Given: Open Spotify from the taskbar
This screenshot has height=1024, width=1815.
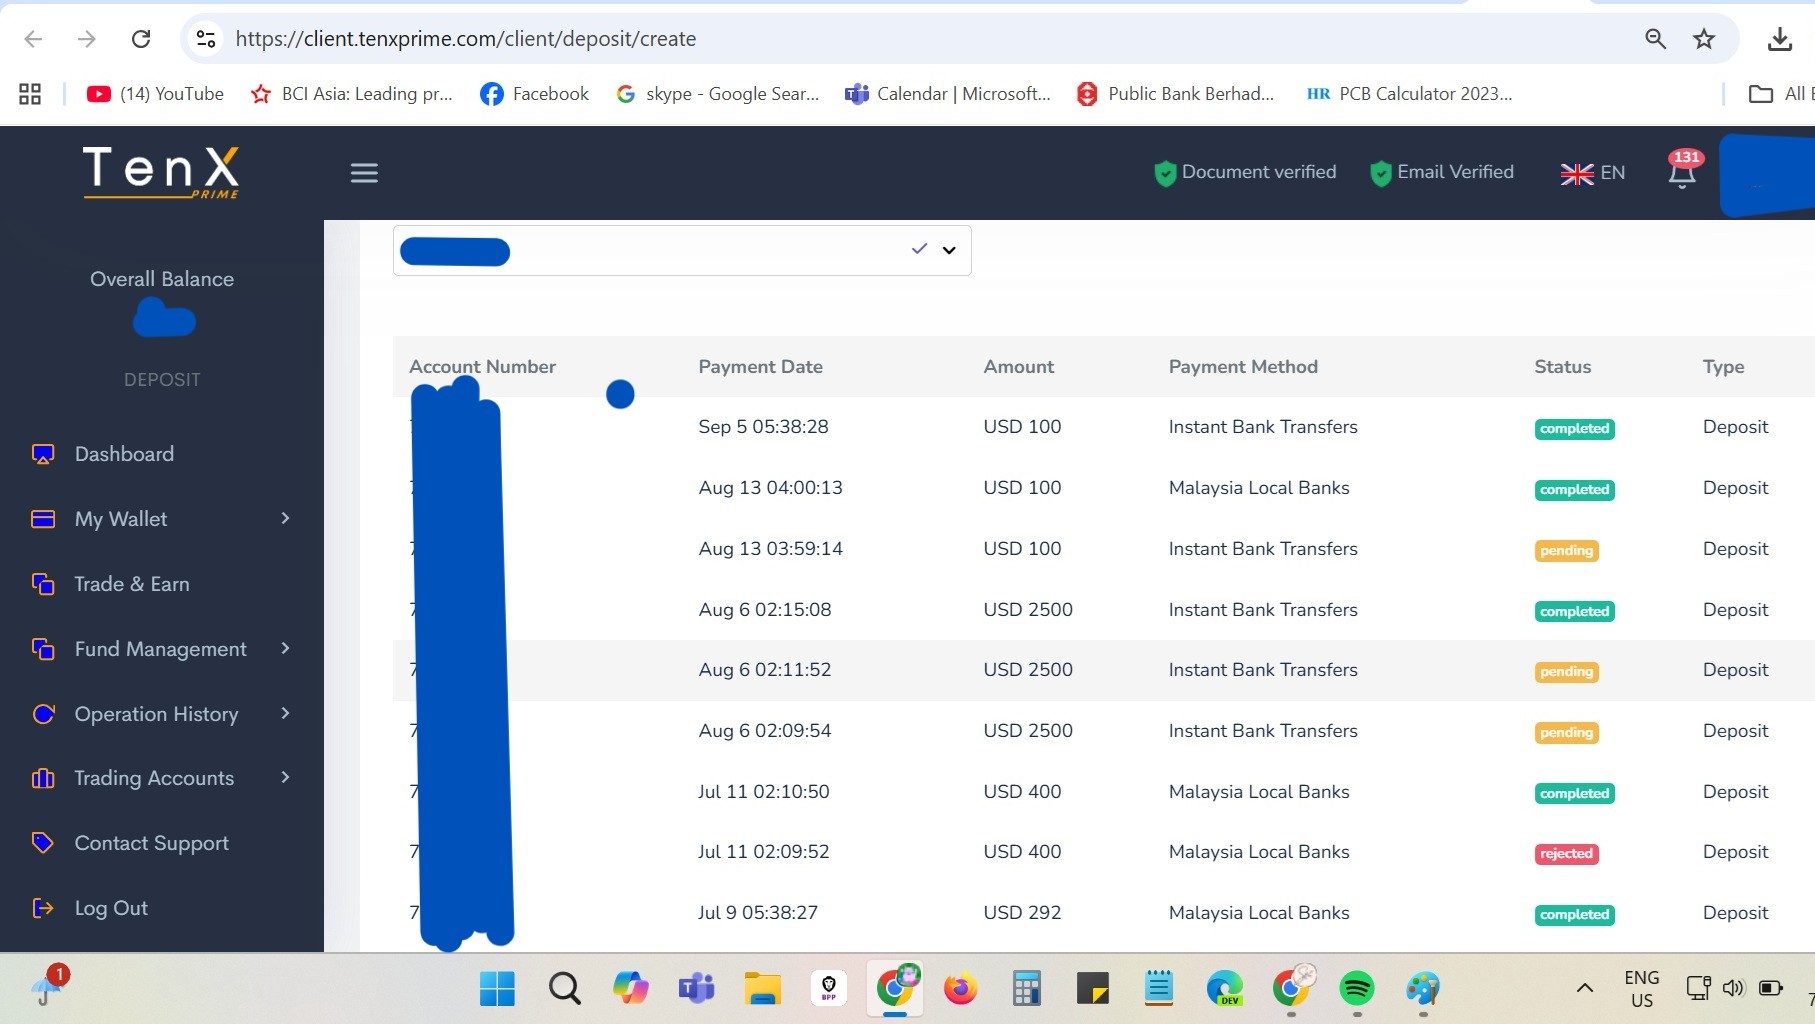Looking at the screenshot, I should [x=1356, y=989].
